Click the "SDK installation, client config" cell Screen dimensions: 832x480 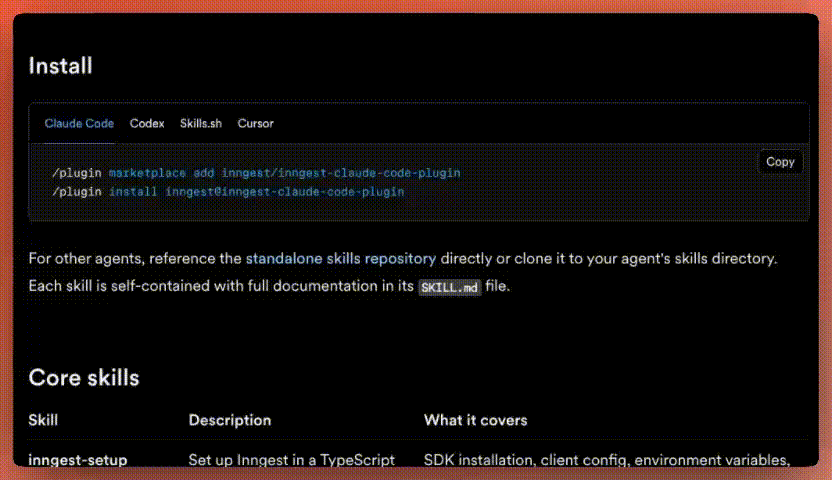tap(607, 459)
